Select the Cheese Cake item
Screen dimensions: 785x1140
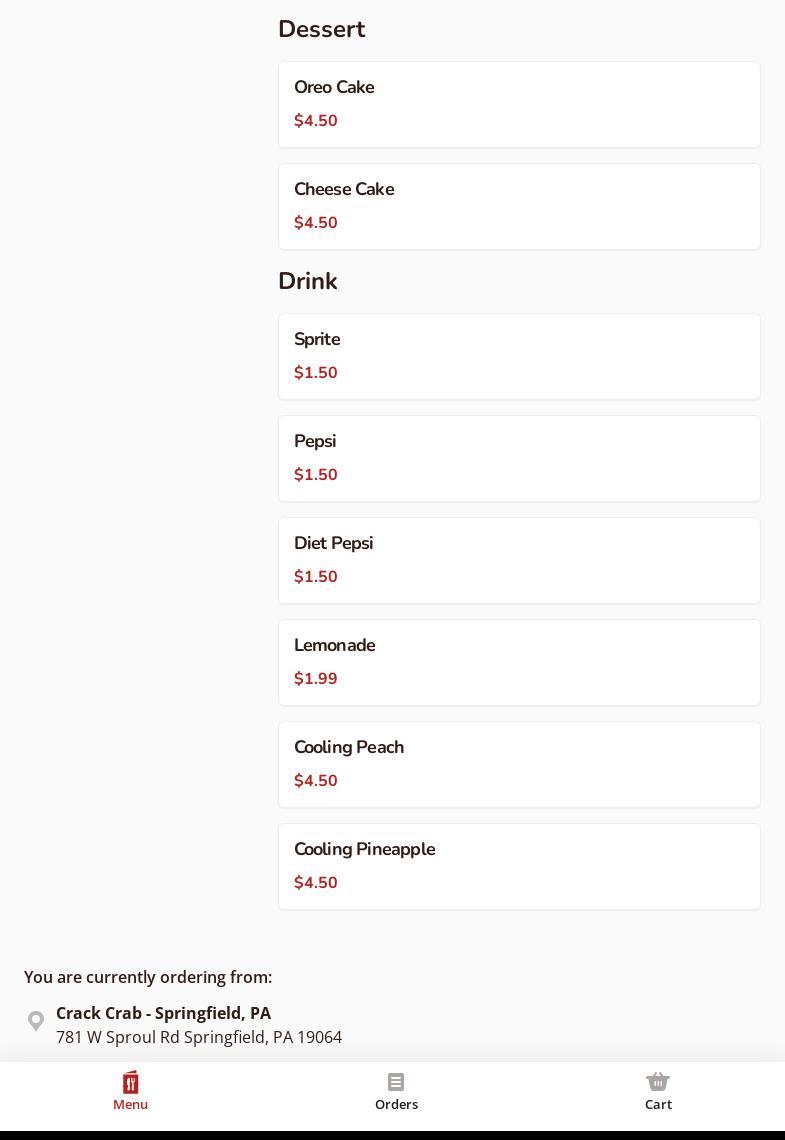pos(519,206)
